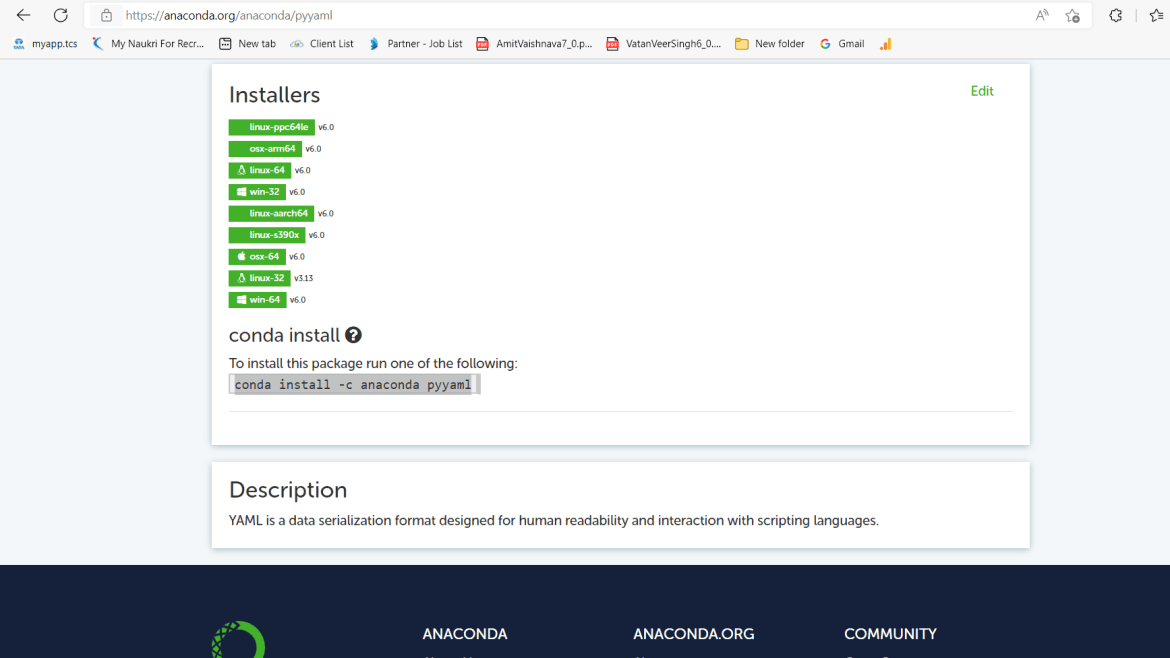Open VatanVeerSingh6_0... PDF bookmark
Viewport: 1170px width, 658px height.
pos(664,44)
